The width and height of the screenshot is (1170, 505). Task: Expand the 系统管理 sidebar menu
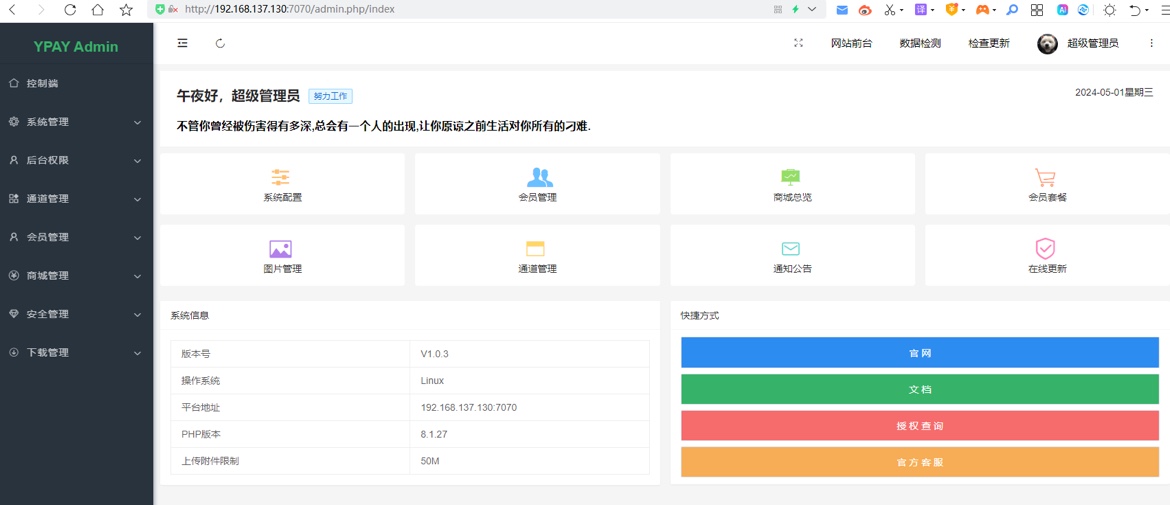(76, 122)
